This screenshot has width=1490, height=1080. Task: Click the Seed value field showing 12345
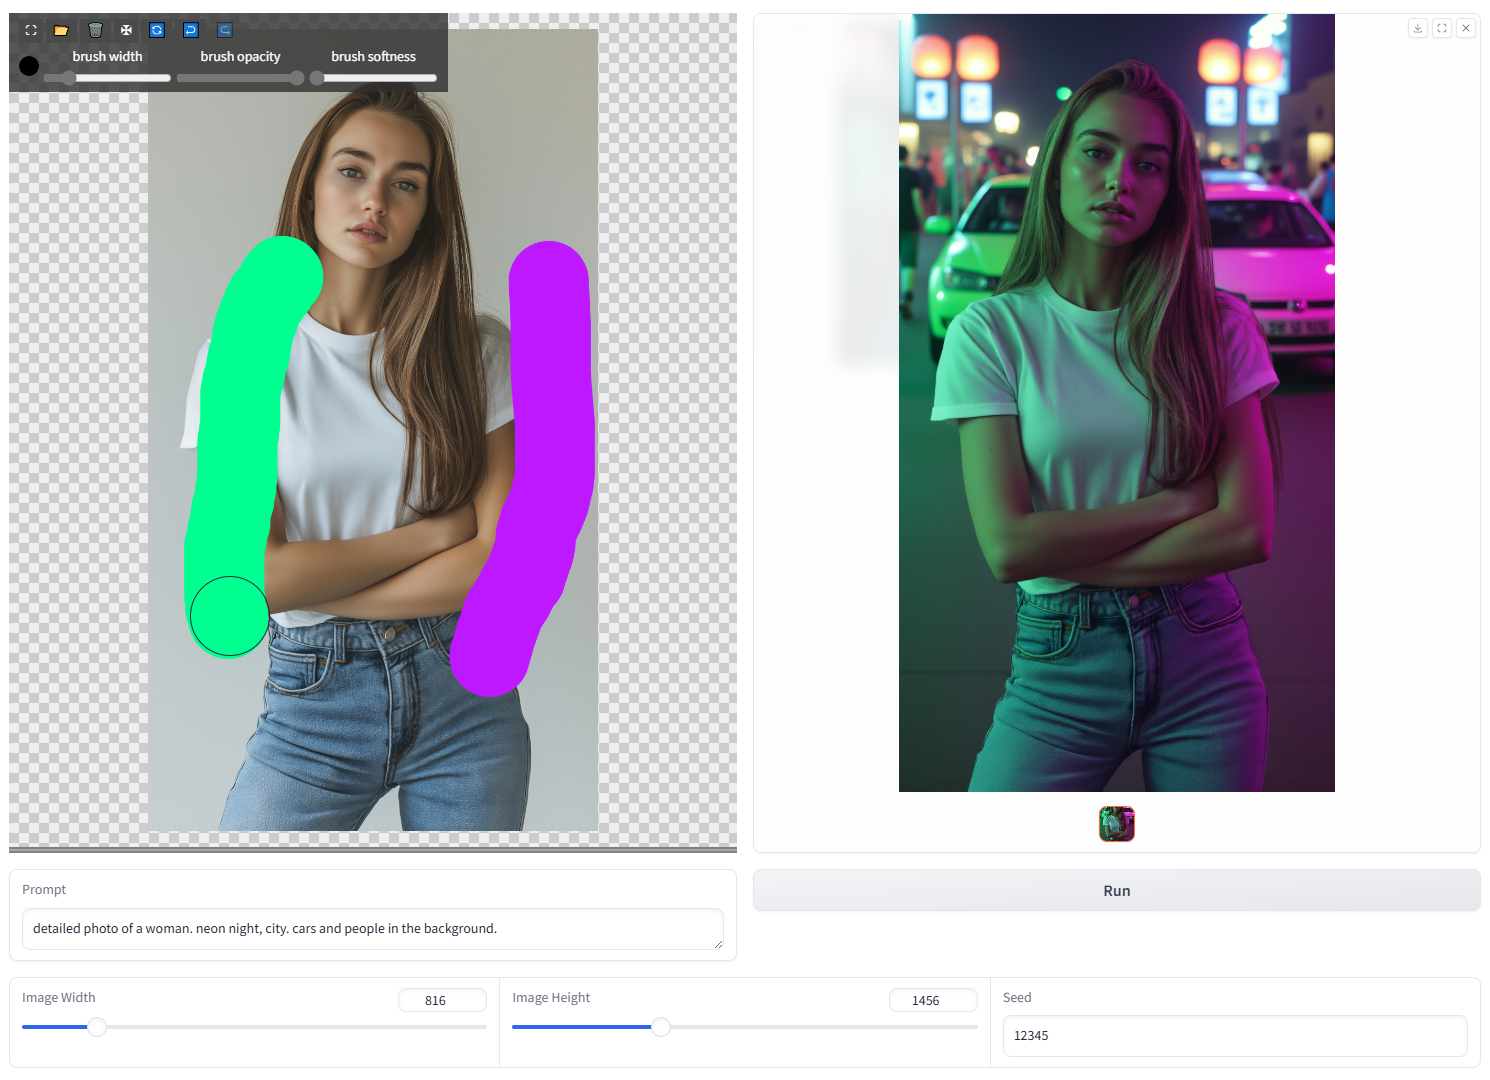point(1235,1035)
